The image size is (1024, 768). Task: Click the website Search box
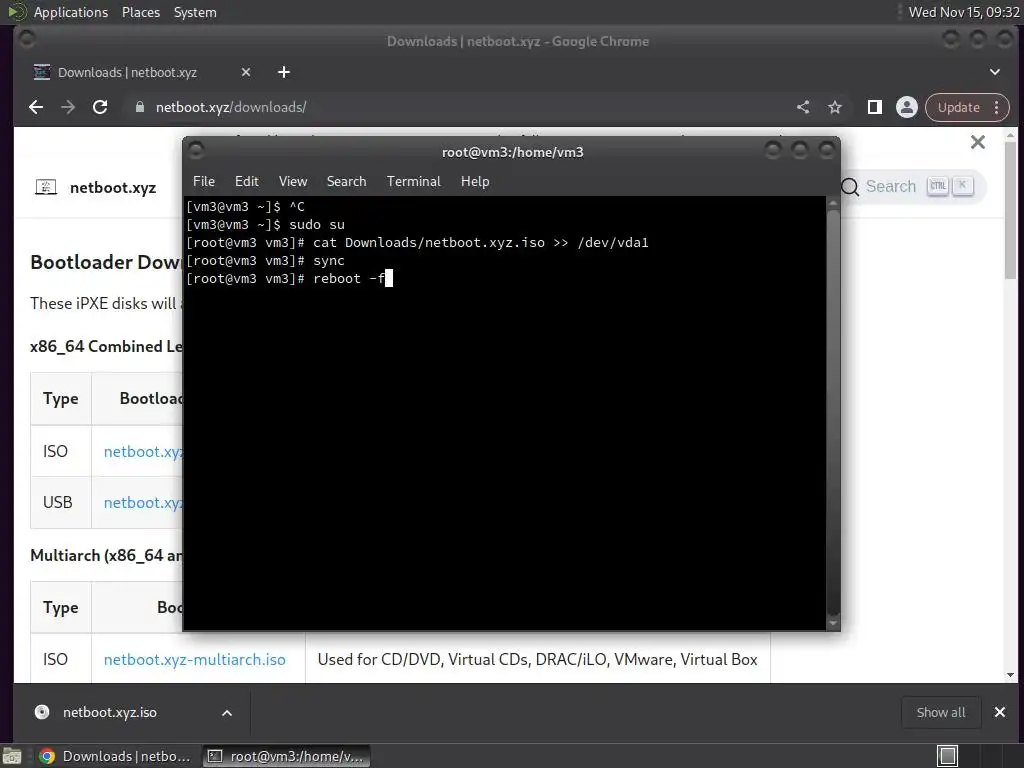pos(913,187)
